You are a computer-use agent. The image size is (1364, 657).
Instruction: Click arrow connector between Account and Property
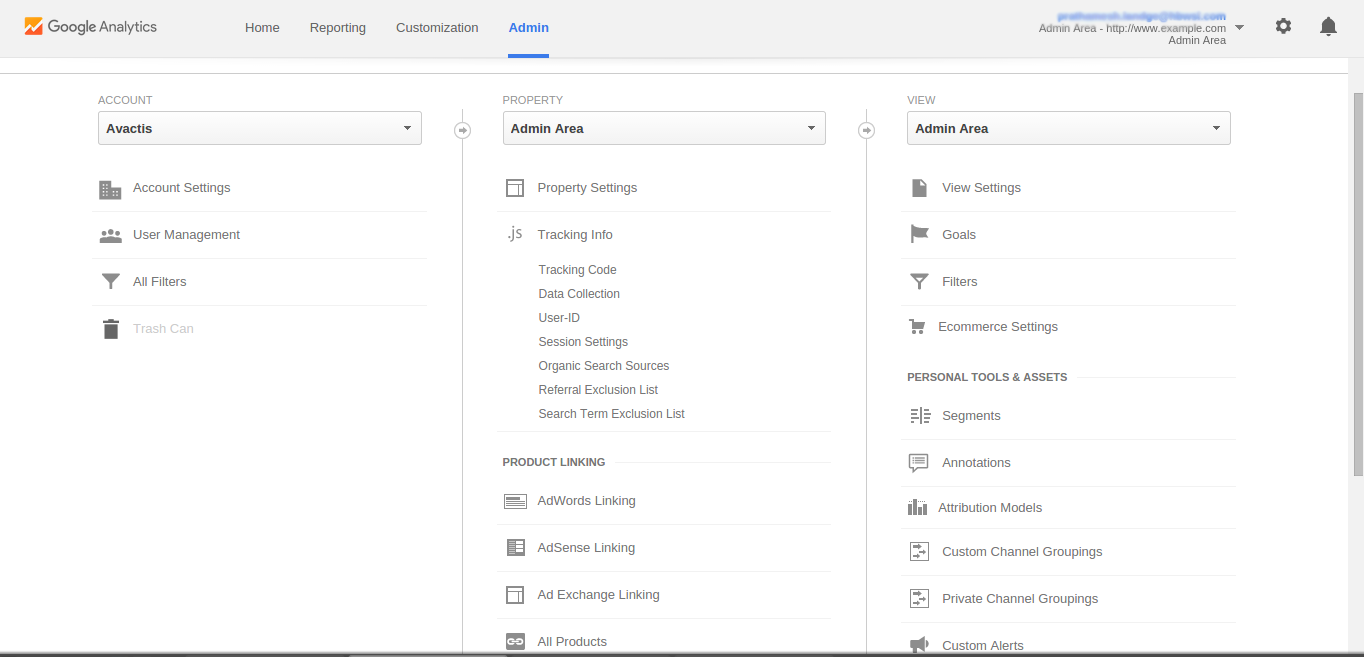[462, 130]
